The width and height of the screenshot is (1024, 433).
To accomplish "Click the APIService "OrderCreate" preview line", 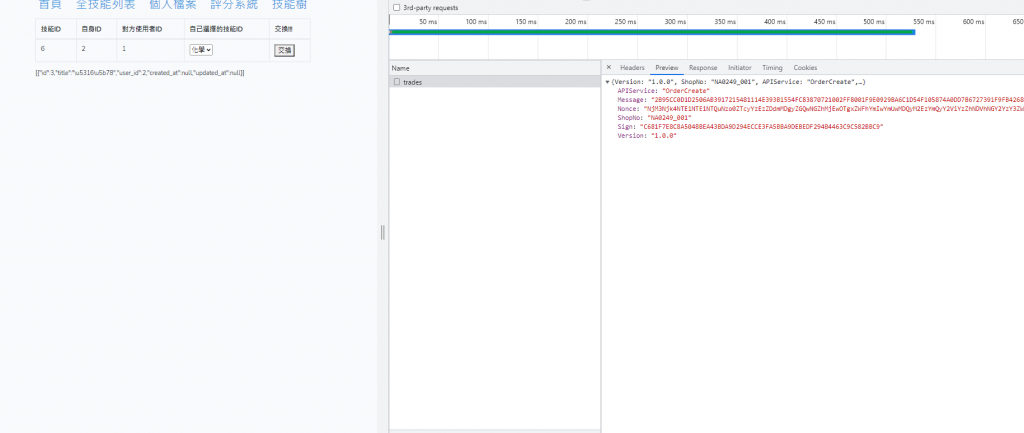I will (x=664, y=91).
